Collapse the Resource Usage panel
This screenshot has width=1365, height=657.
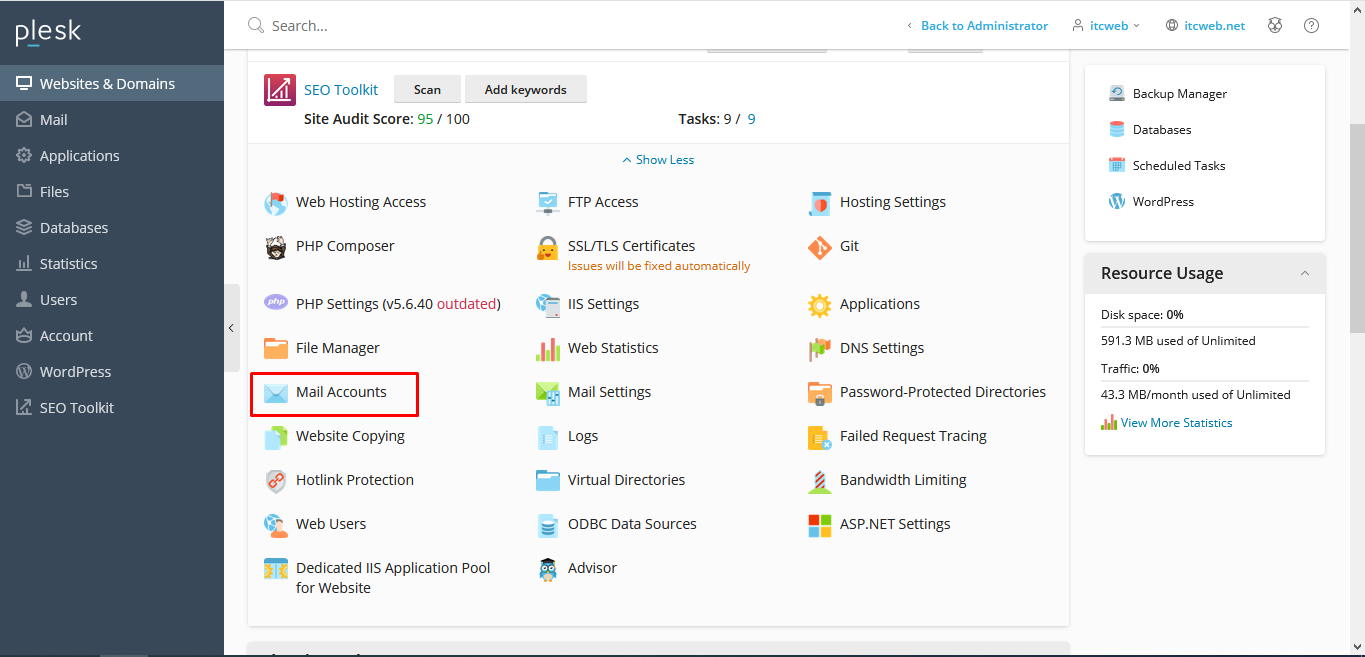pyautogui.click(x=1304, y=274)
